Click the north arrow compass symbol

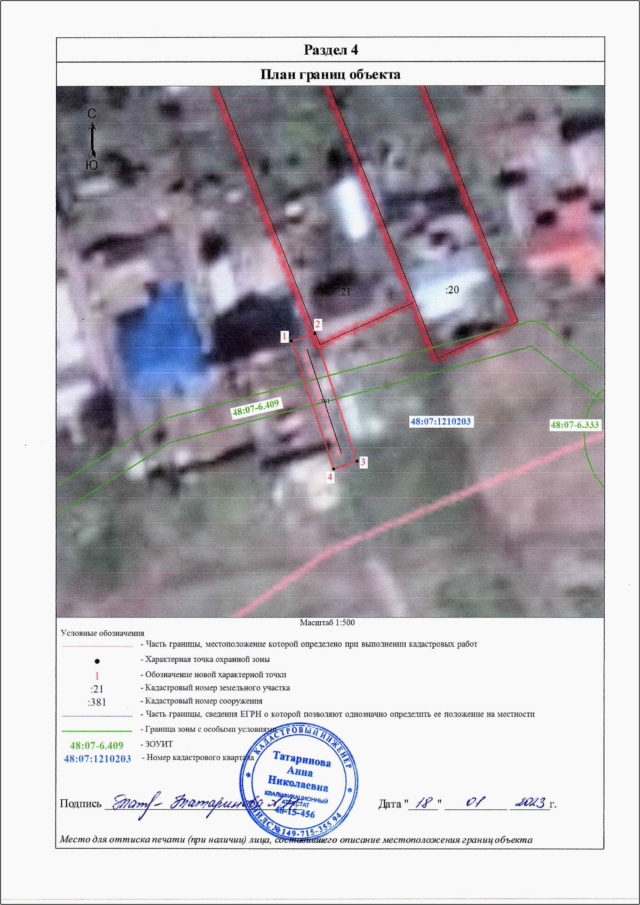[x=91, y=139]
